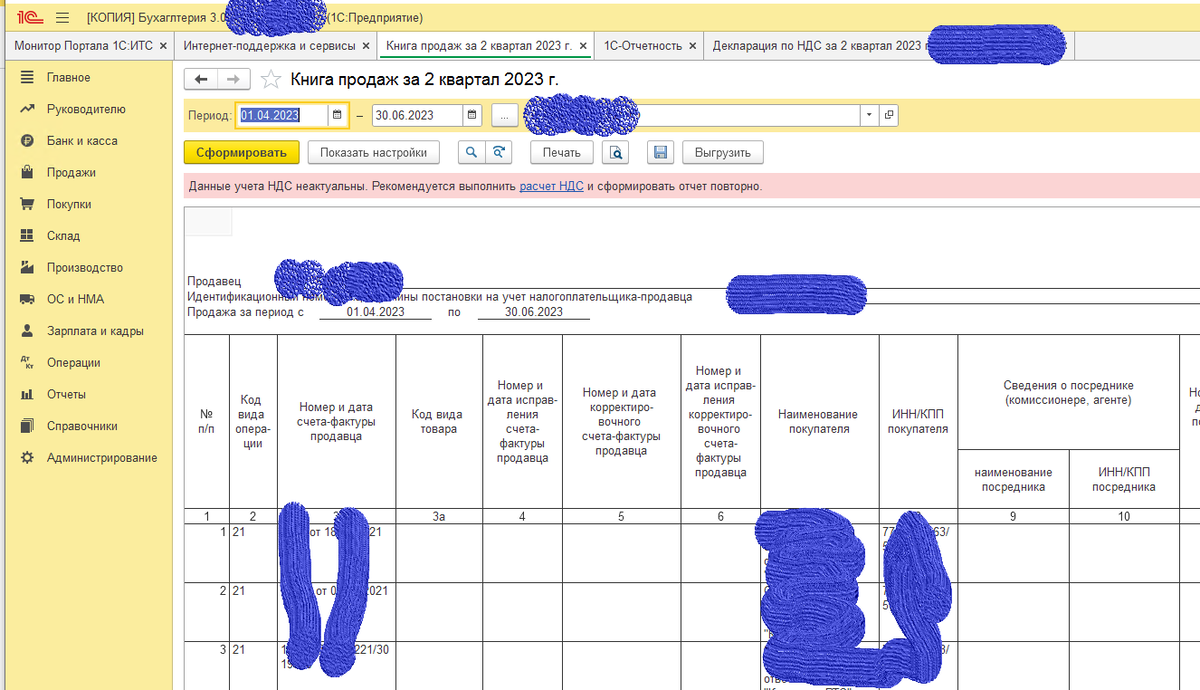
Task: Click the Руководителю chart-arrow icon
Action: [27, 109]
